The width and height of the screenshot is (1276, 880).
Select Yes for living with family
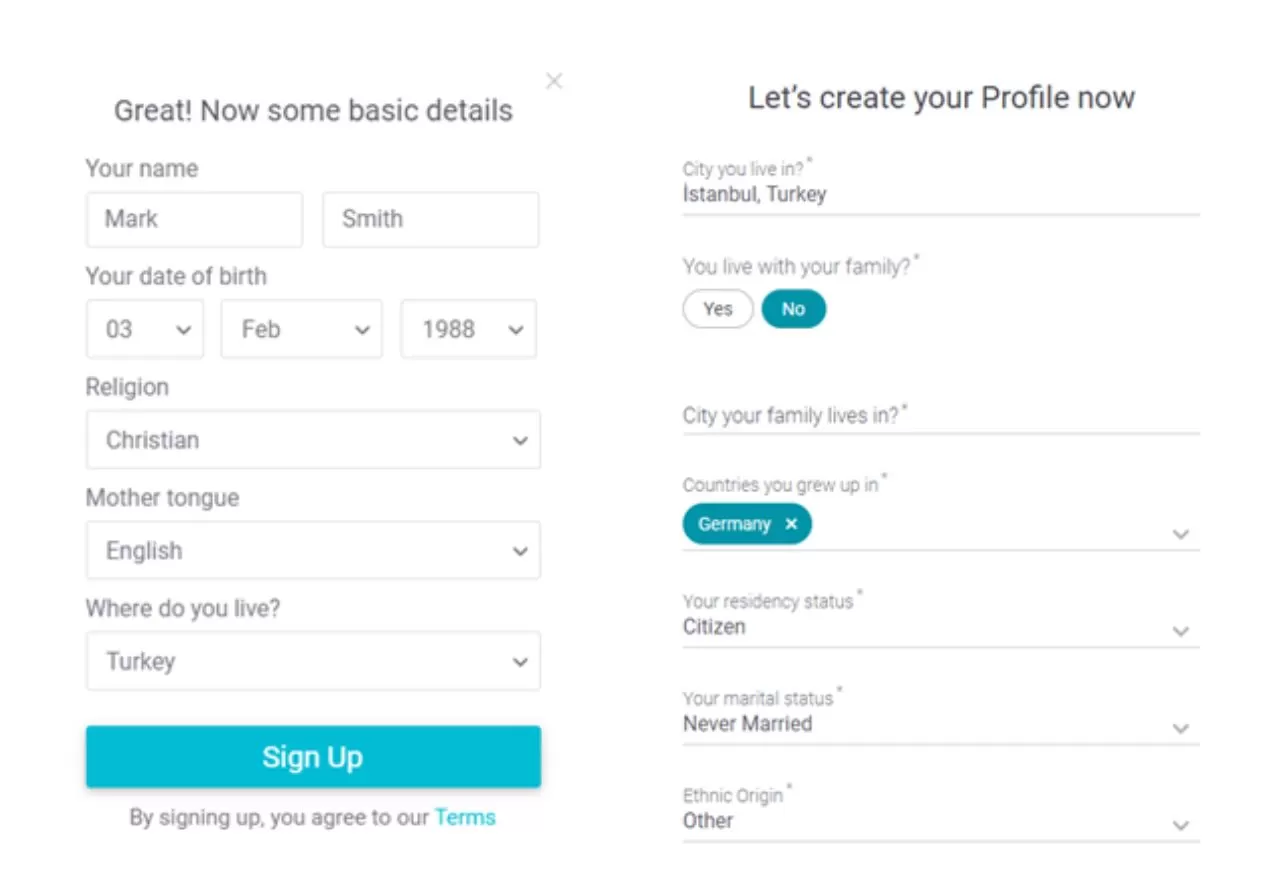point(717,309)
